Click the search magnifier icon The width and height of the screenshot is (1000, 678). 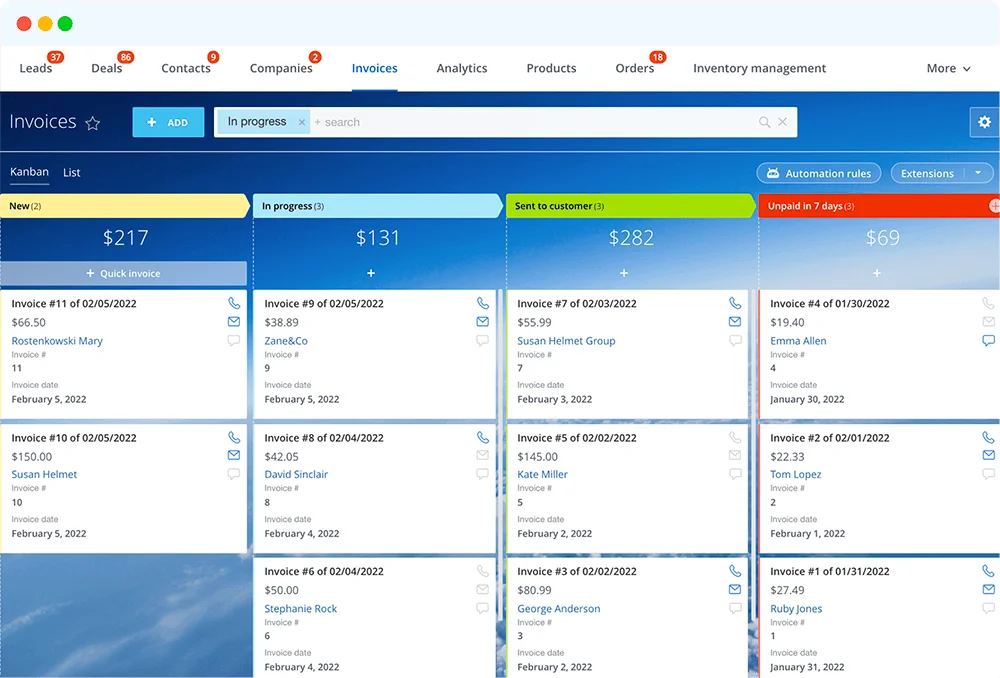coord(764,122)
